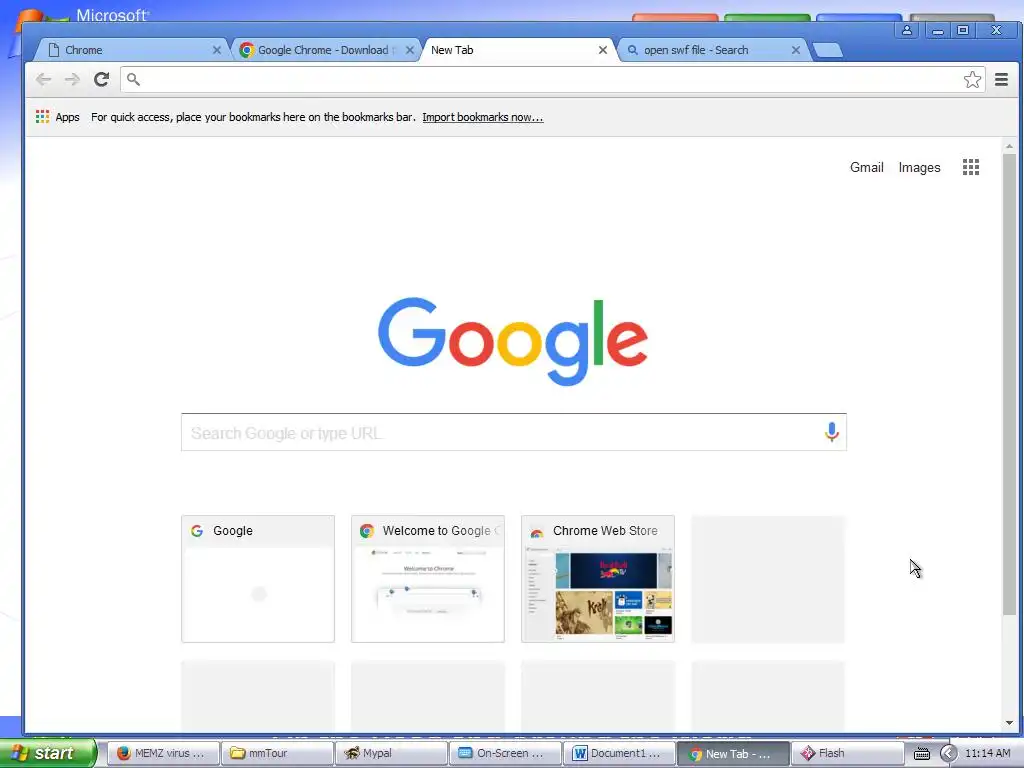
Task: Start voice search with the microphone
Action: 831,432
